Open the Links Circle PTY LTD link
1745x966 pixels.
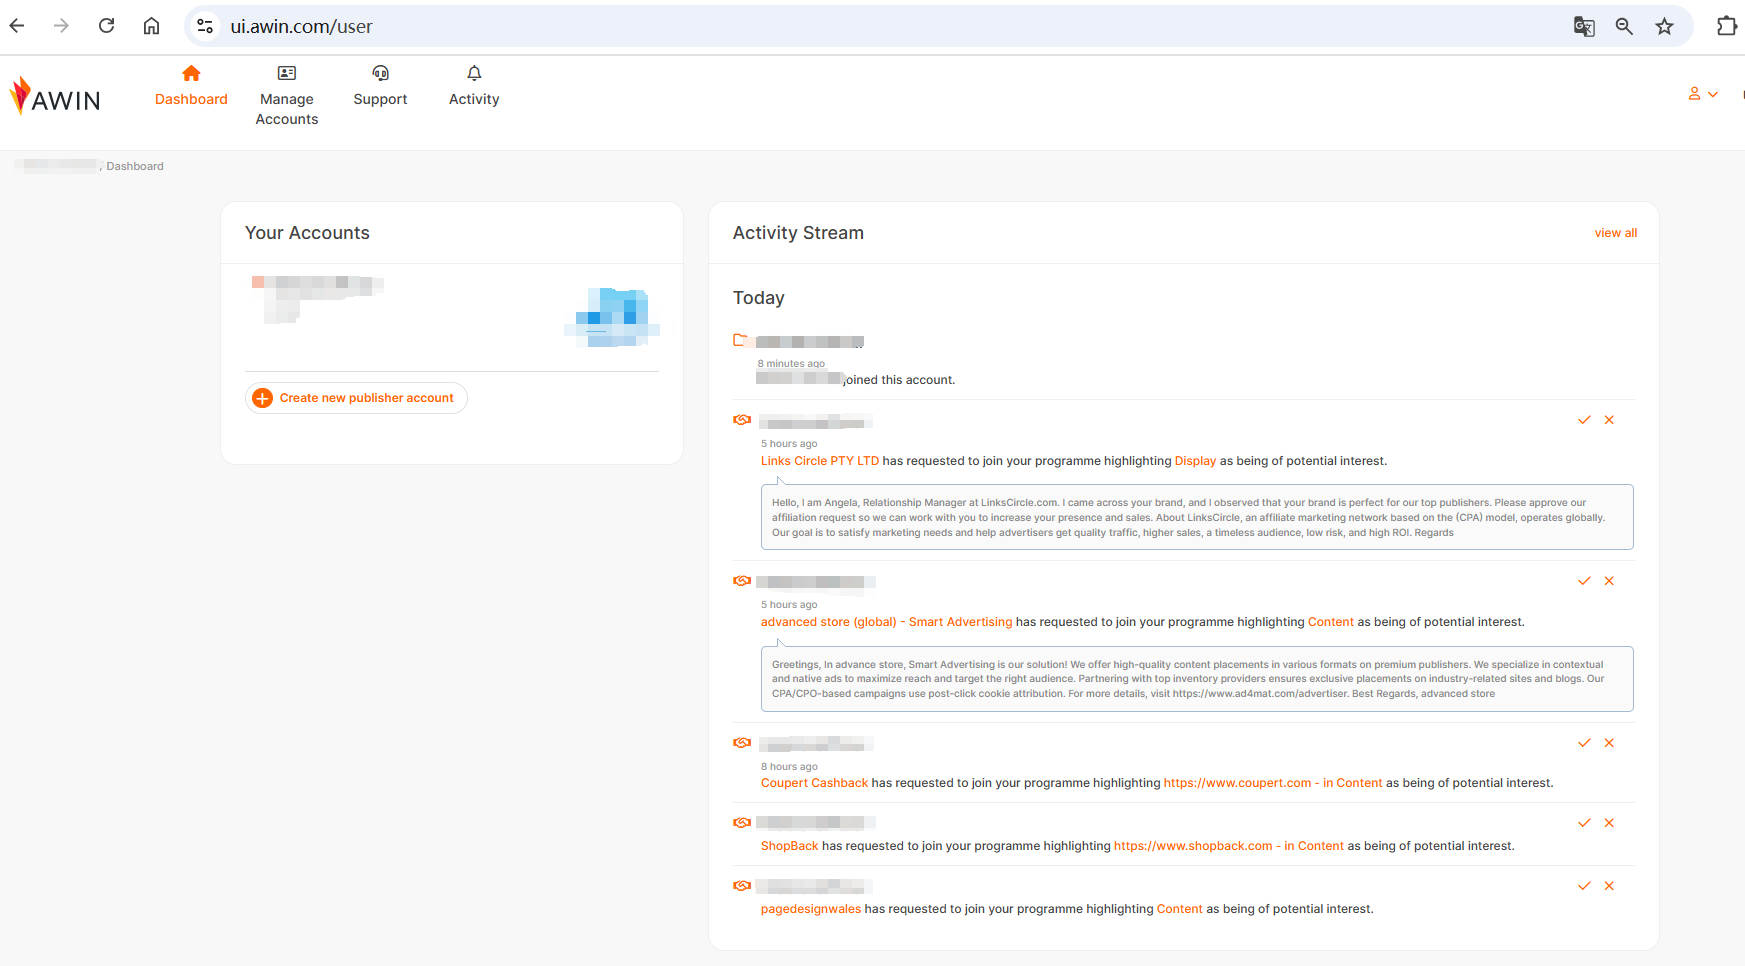click(819, 461)
